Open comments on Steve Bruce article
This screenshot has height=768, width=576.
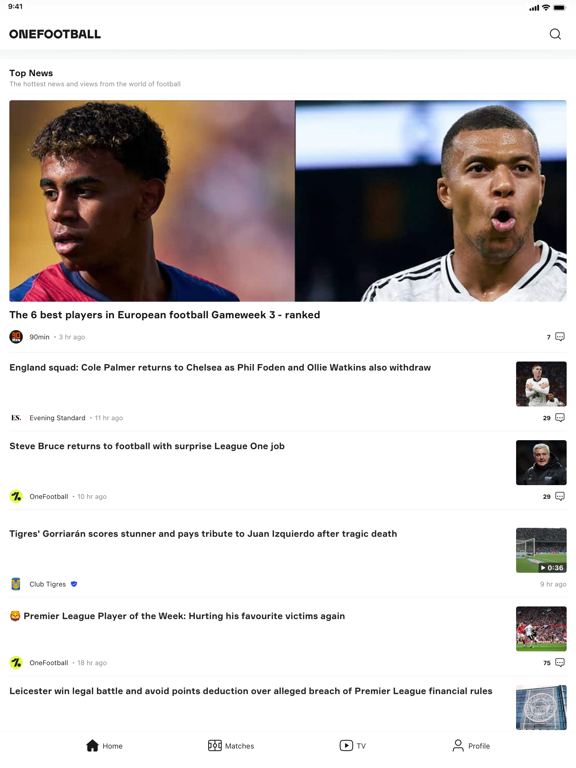point(560,496)
